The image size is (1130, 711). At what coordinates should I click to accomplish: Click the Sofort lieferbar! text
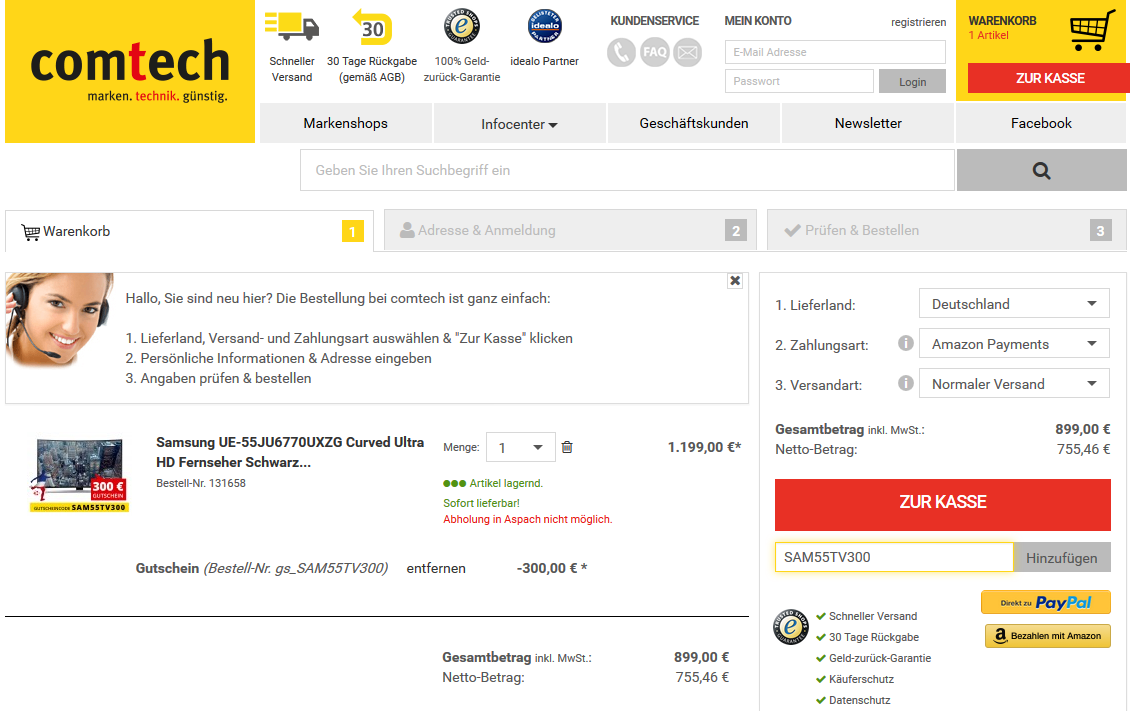[481, 504]
